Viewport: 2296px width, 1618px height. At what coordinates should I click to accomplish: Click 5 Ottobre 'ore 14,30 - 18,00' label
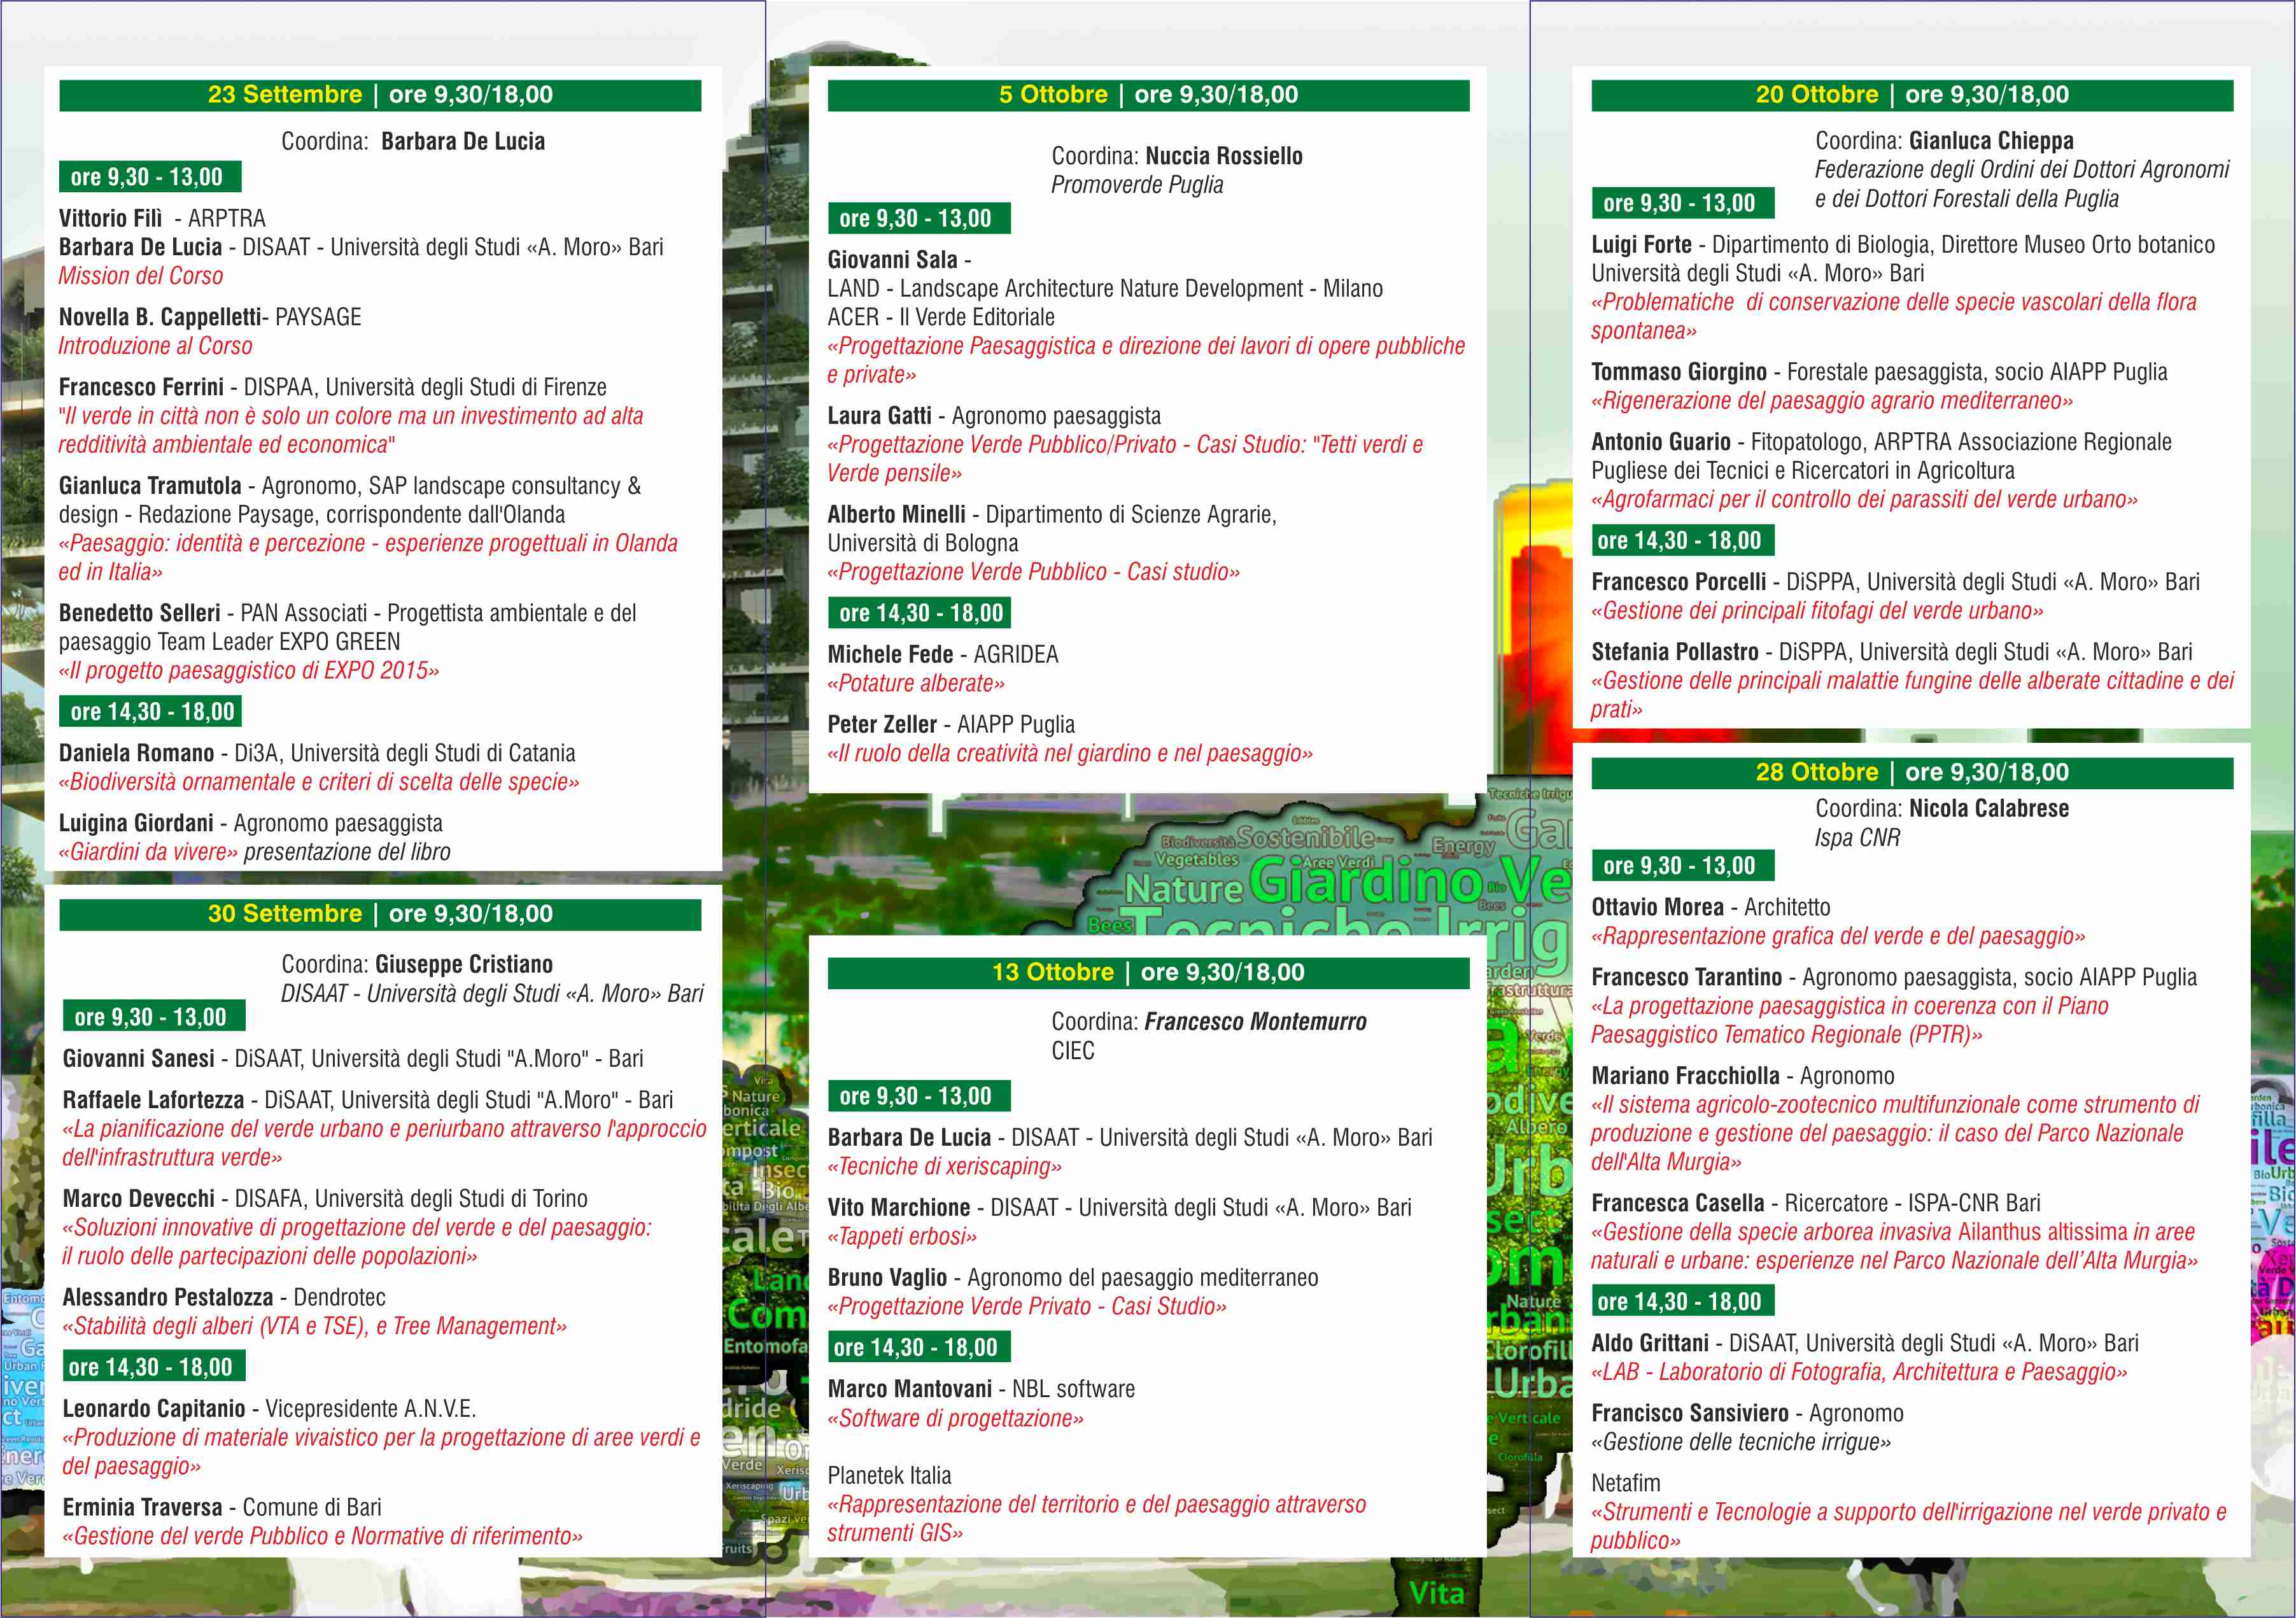click(920, 614)
